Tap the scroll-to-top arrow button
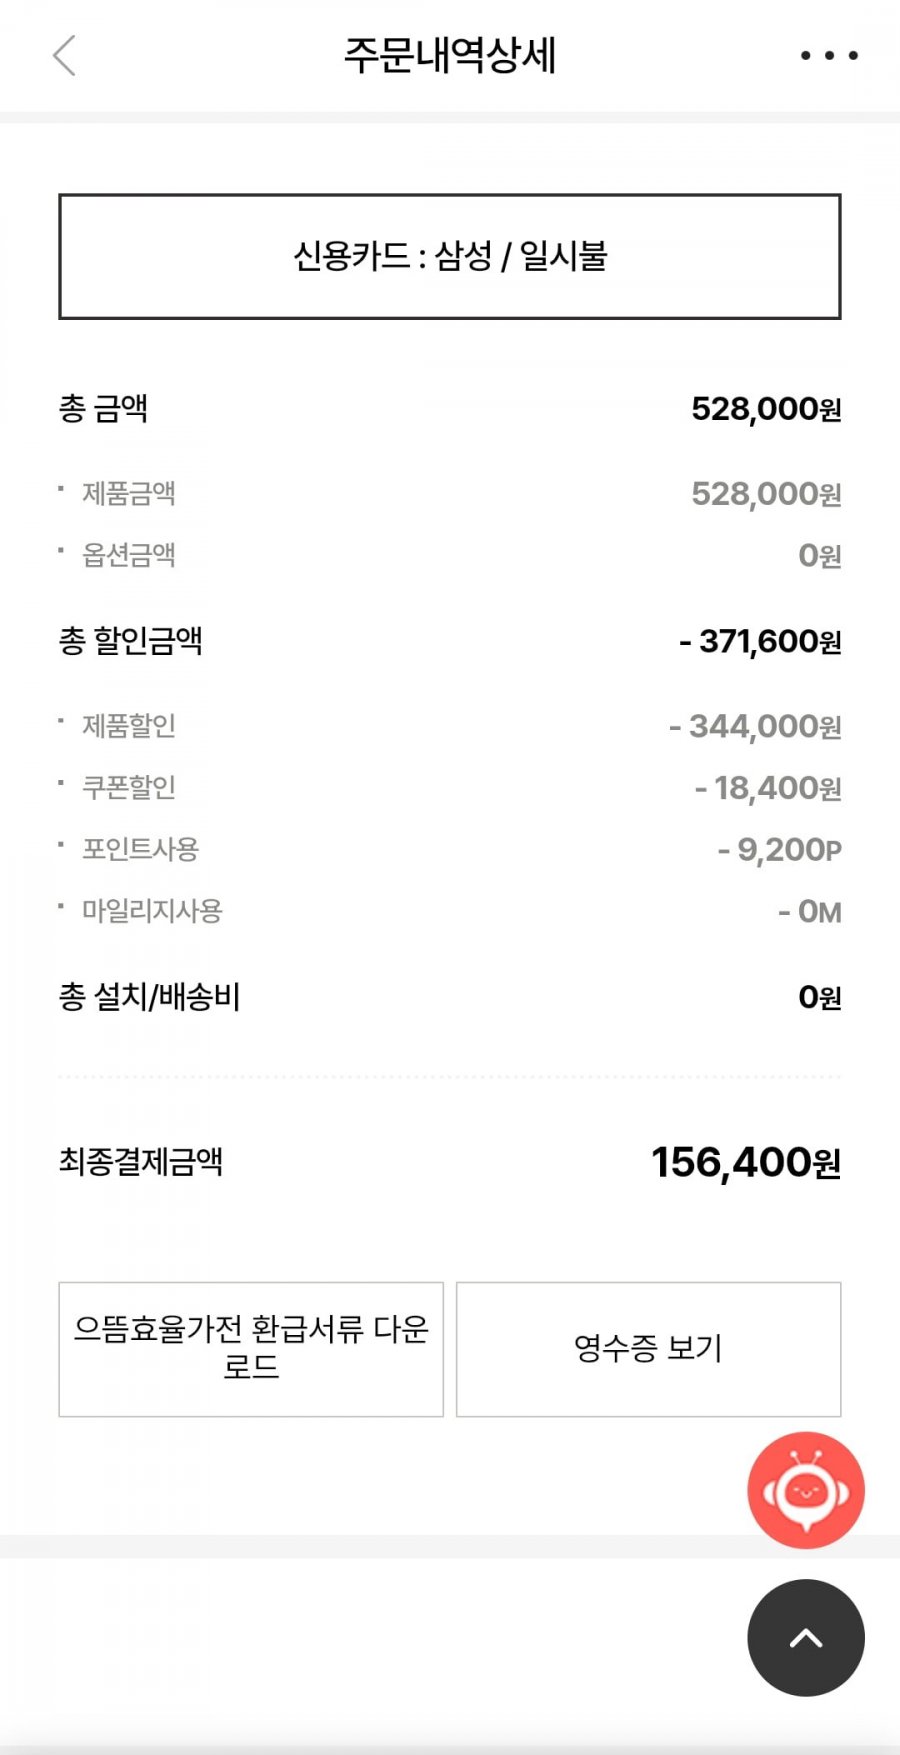The height and width of the screenshot is (1755, 900). (x=805, y=1637)
